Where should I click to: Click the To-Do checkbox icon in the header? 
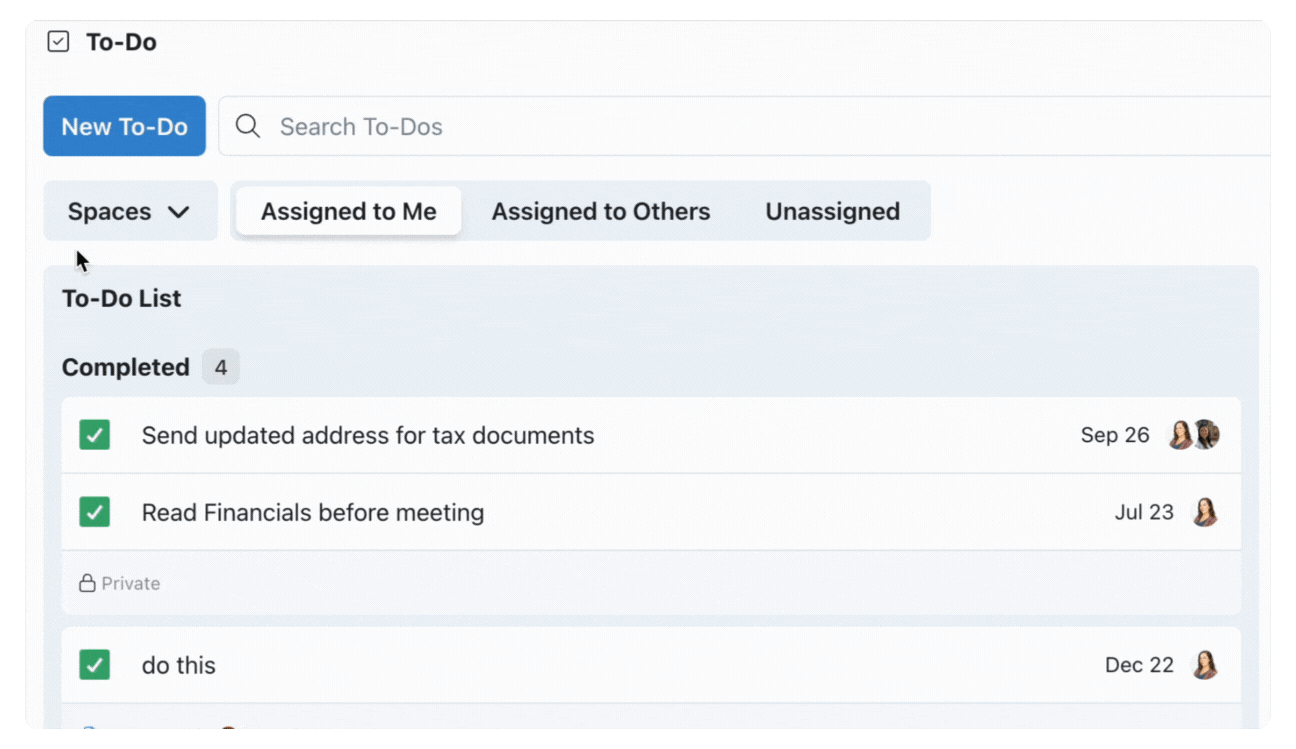click(58, 41)
